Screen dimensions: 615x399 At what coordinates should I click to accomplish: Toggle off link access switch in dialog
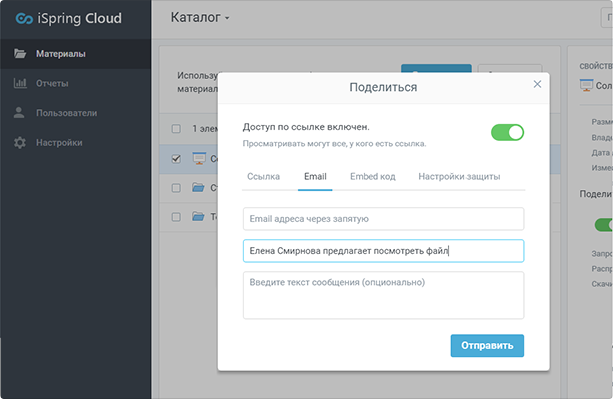coord(507,133)
